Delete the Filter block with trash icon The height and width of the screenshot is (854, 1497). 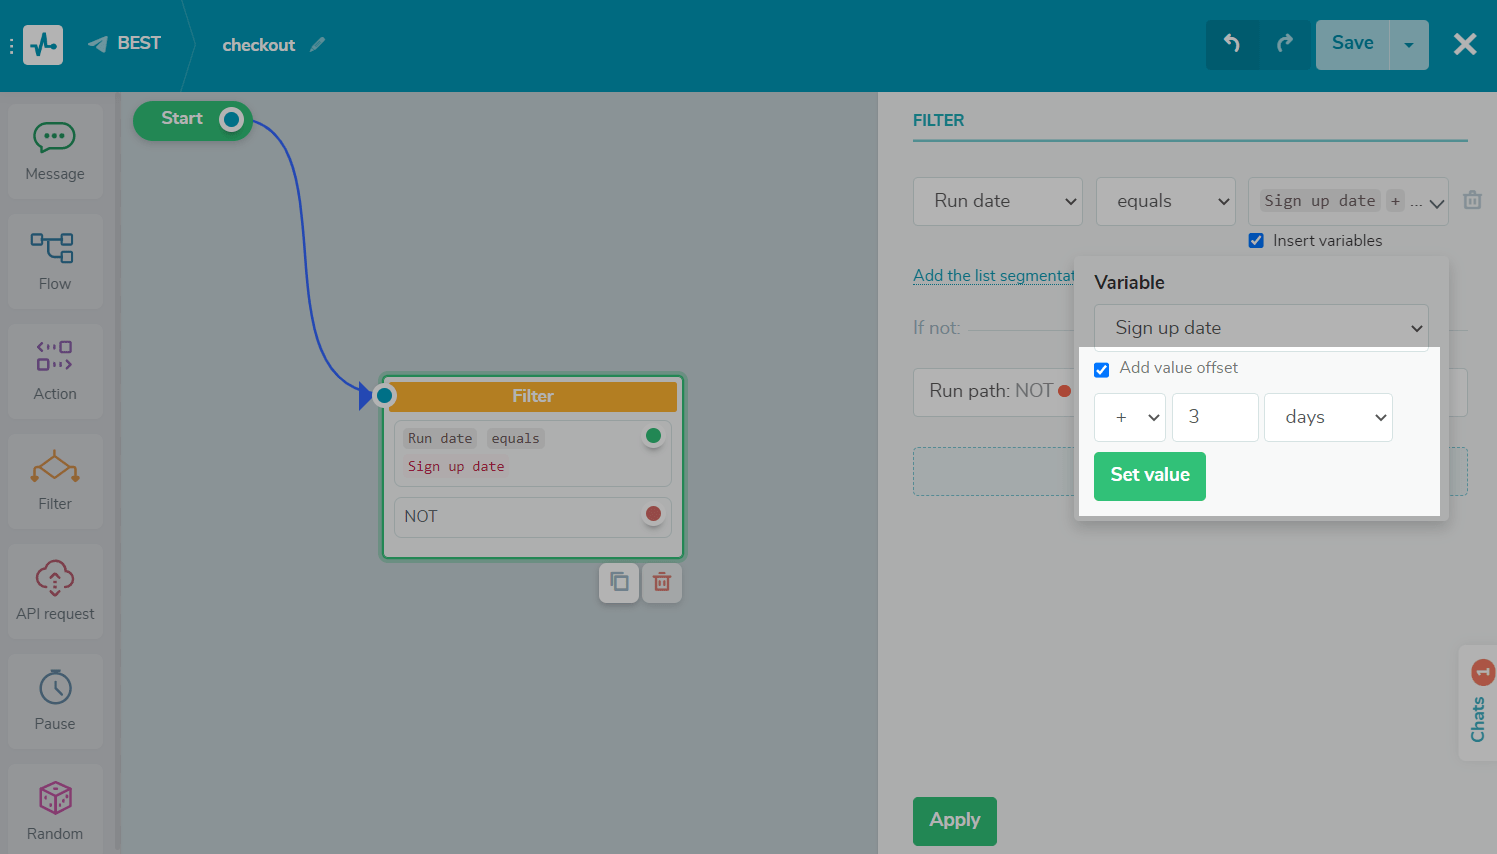pos(662,582)
